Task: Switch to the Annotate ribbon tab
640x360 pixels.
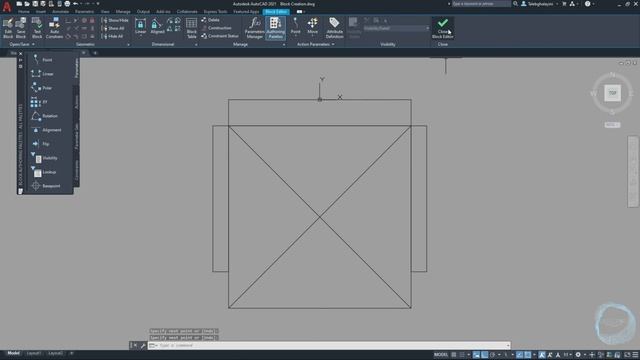Action: [60, 12]
